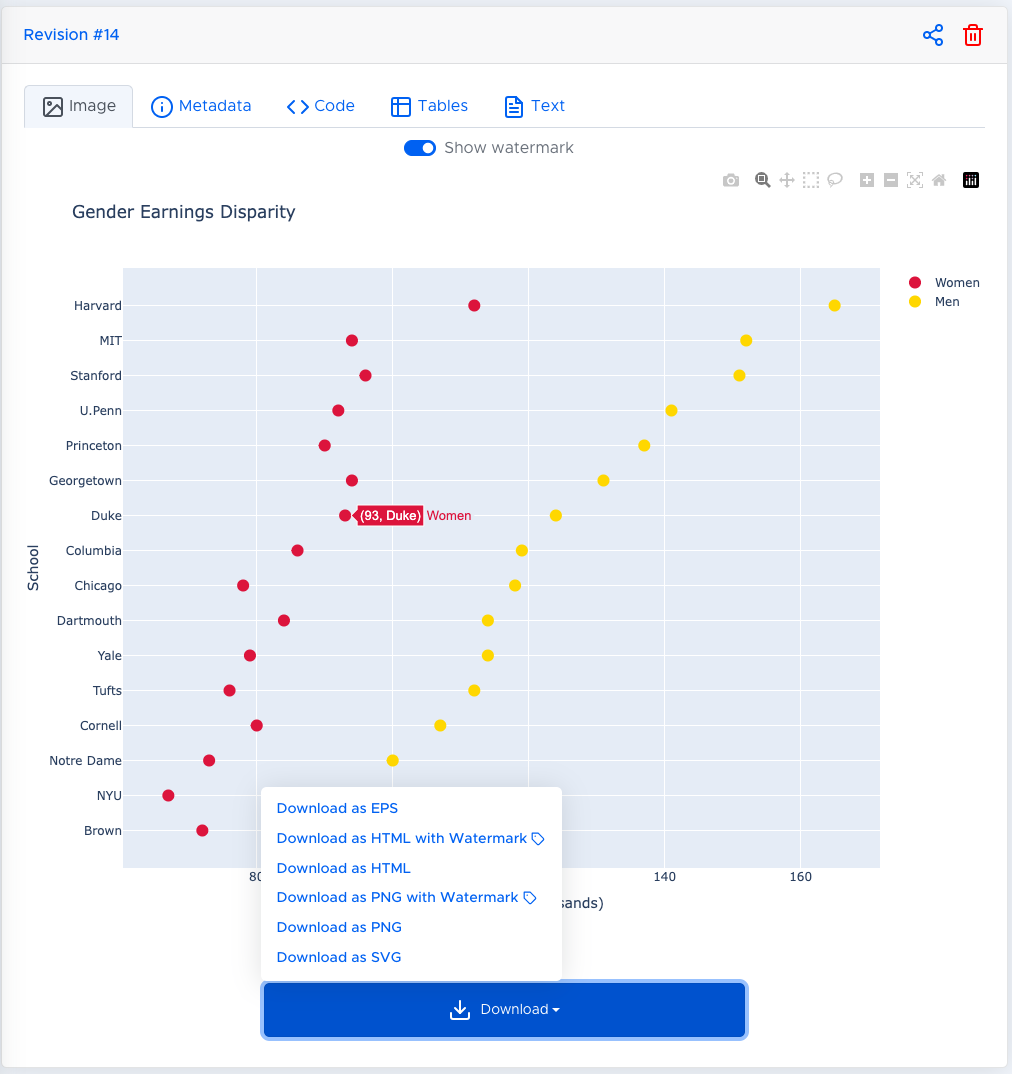Activate the Box Select tool
The image size is (1012, 1074).
pos(811,180)
